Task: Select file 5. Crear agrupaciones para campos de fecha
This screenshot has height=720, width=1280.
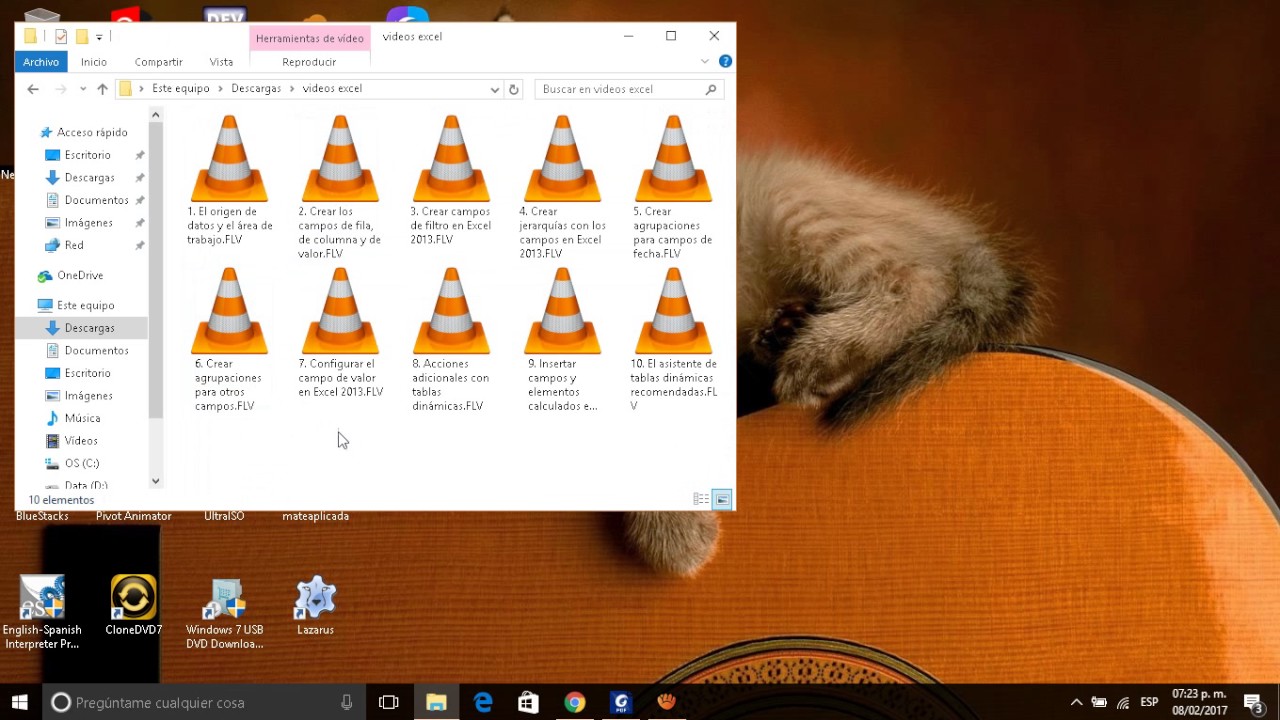Action: tap(673, 186)
